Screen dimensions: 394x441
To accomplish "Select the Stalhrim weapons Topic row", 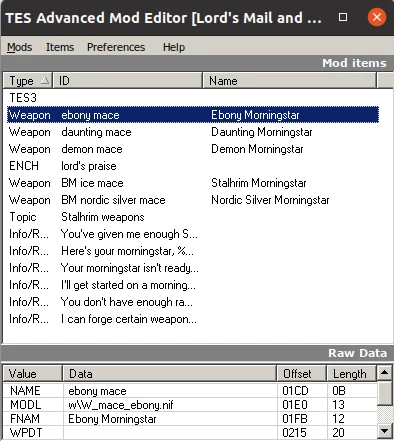I will tap(193, 217).
